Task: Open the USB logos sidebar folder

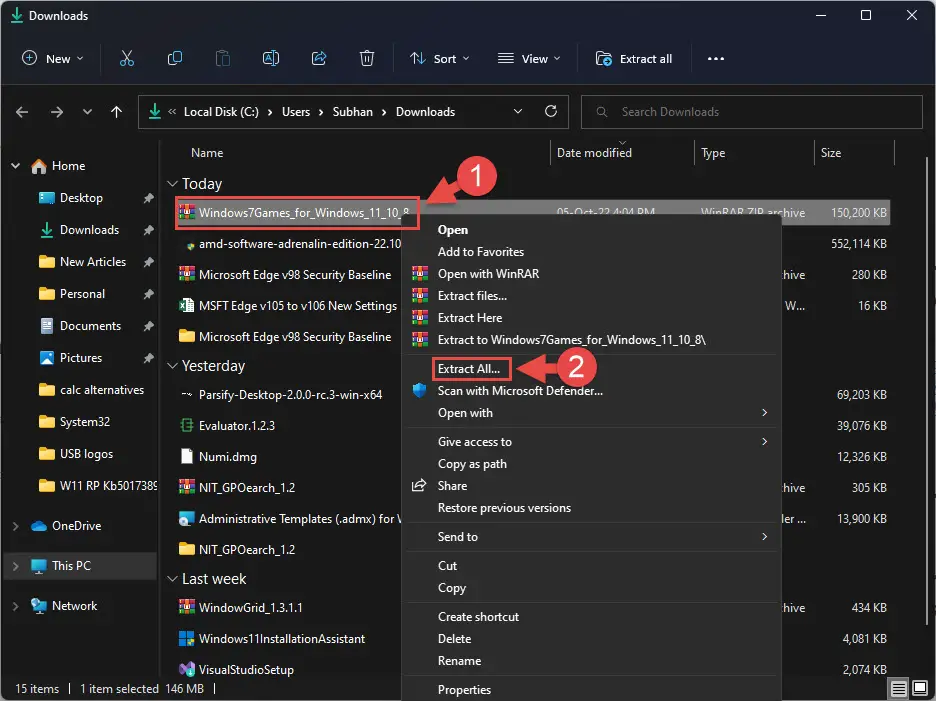Action: click(x=76, y=454)
